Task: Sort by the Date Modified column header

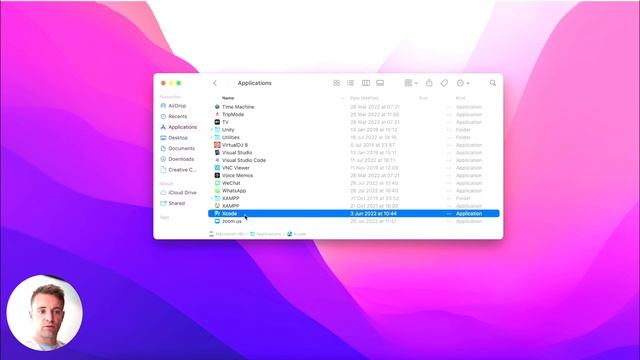Action: tap(364, 98)
